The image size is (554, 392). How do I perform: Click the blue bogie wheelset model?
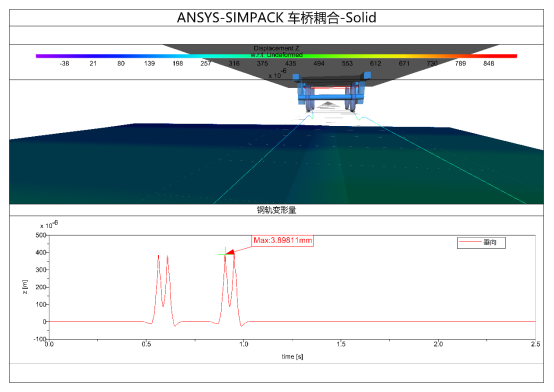(331, 93)
